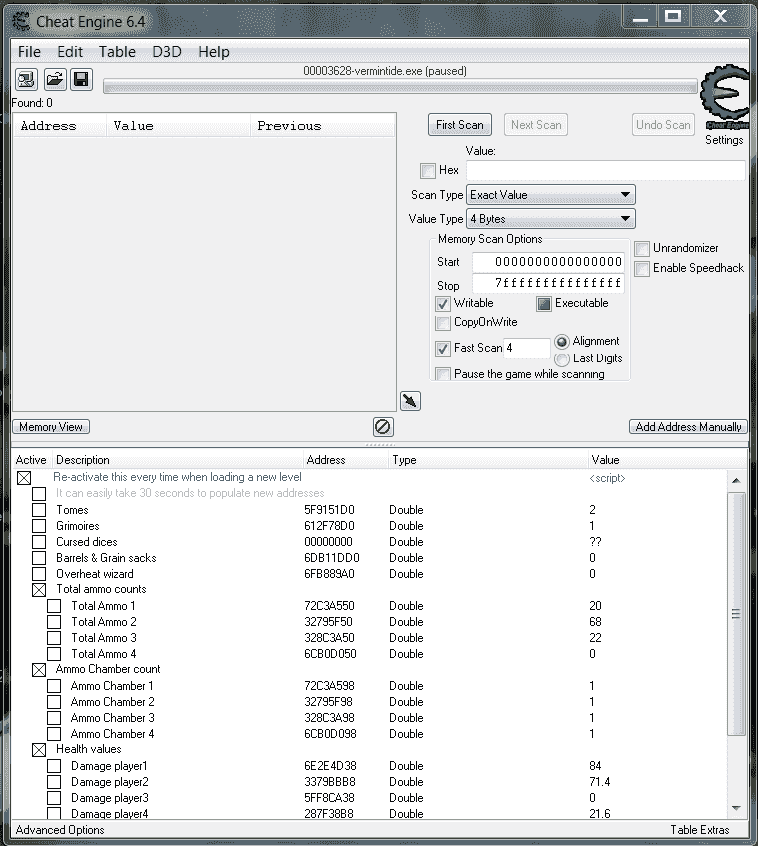Open the D3D menu
This screenshot has height=846, width=758.
tap(167, 52)
